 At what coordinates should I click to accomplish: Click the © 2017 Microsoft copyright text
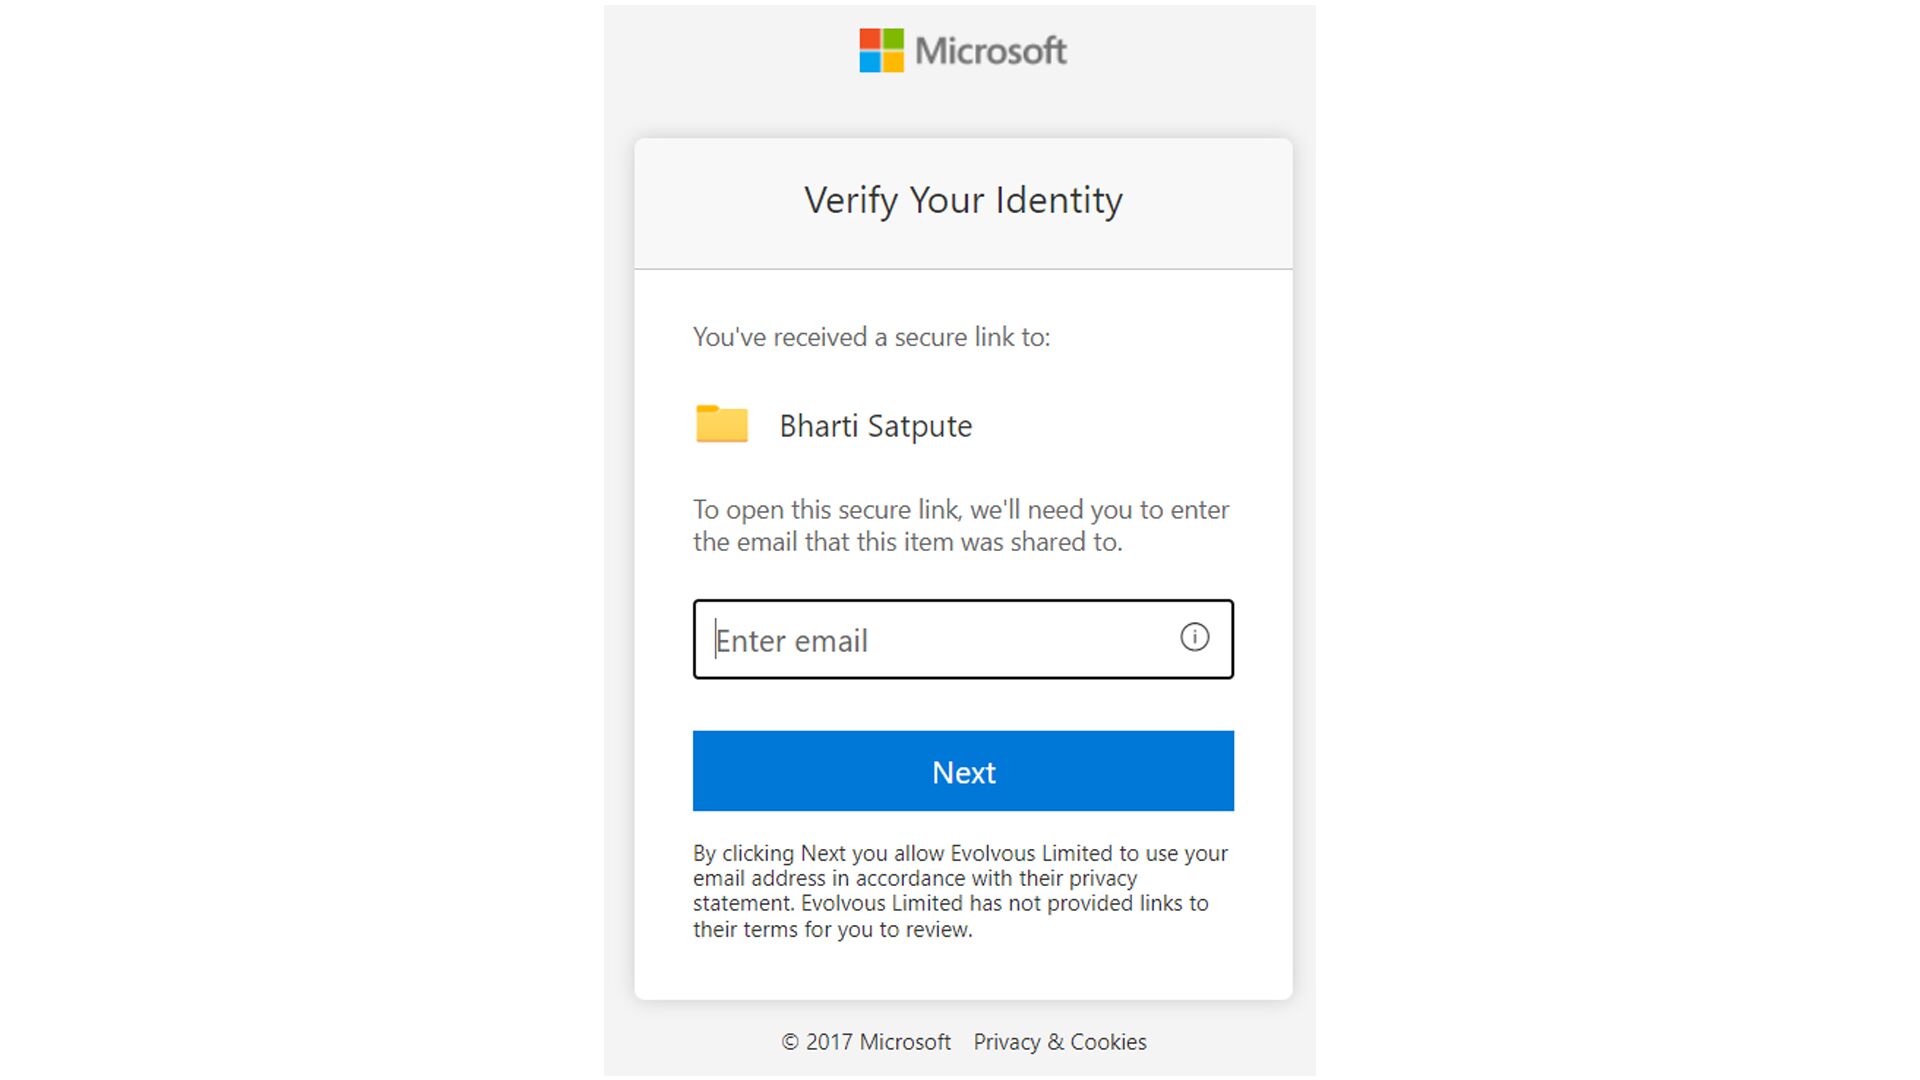coord(865,1042)
